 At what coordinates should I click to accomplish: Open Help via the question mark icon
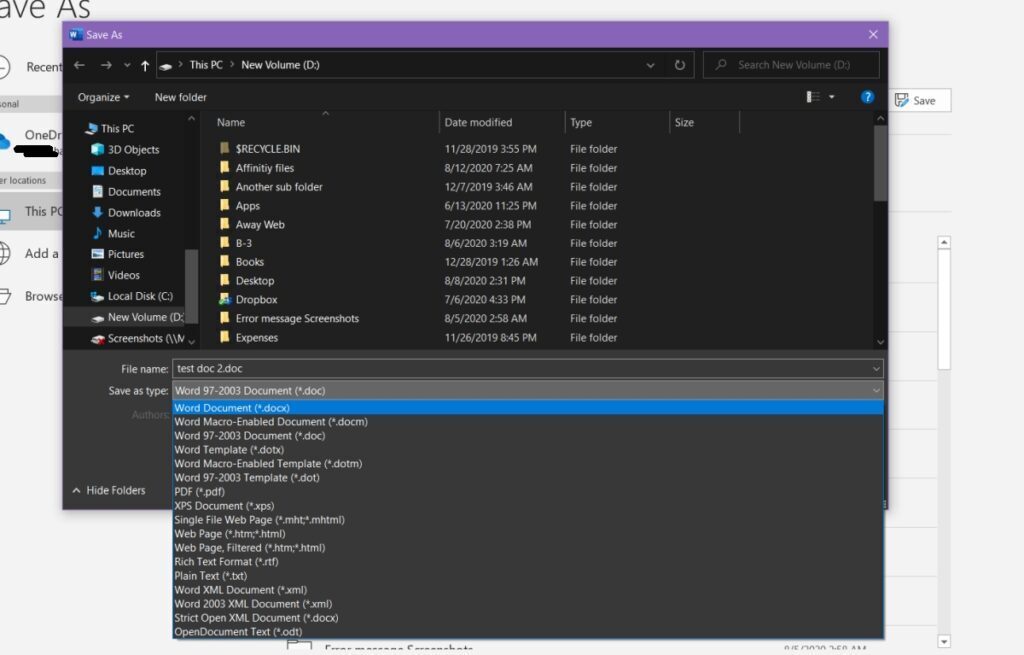(867, 97)
